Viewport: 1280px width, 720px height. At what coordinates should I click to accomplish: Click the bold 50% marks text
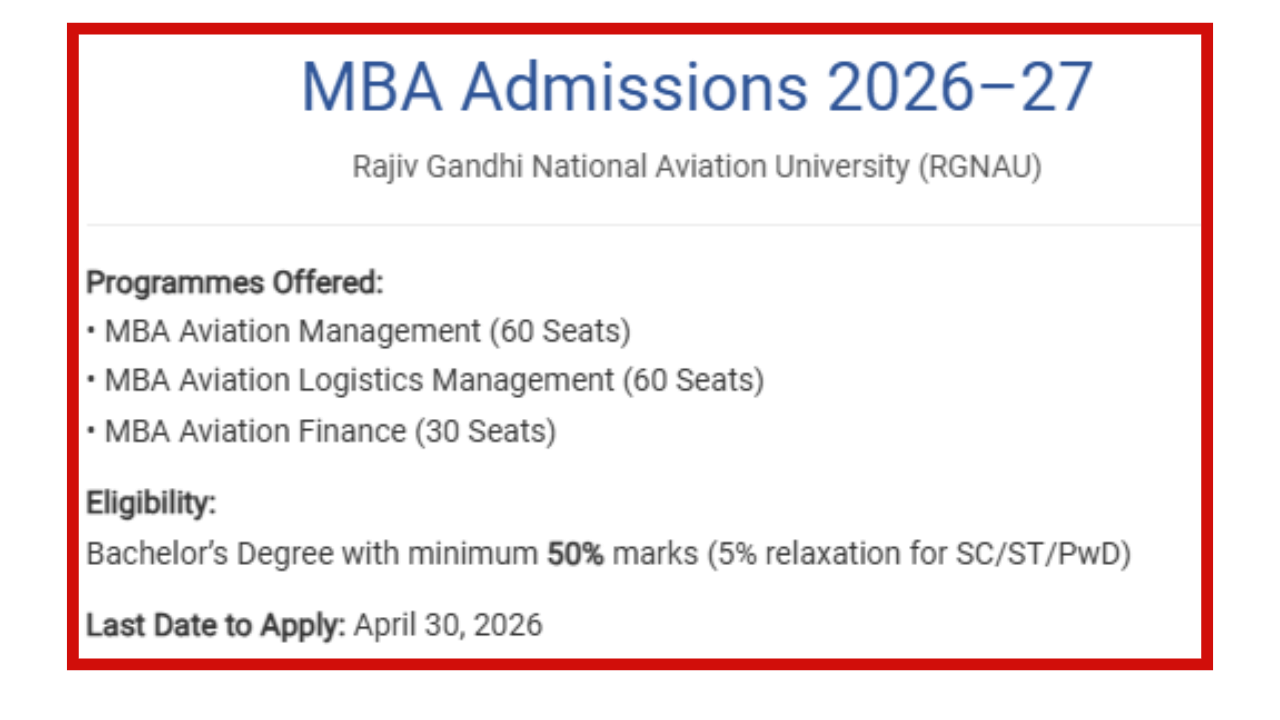pyautogui.click(x=575, y=554)
